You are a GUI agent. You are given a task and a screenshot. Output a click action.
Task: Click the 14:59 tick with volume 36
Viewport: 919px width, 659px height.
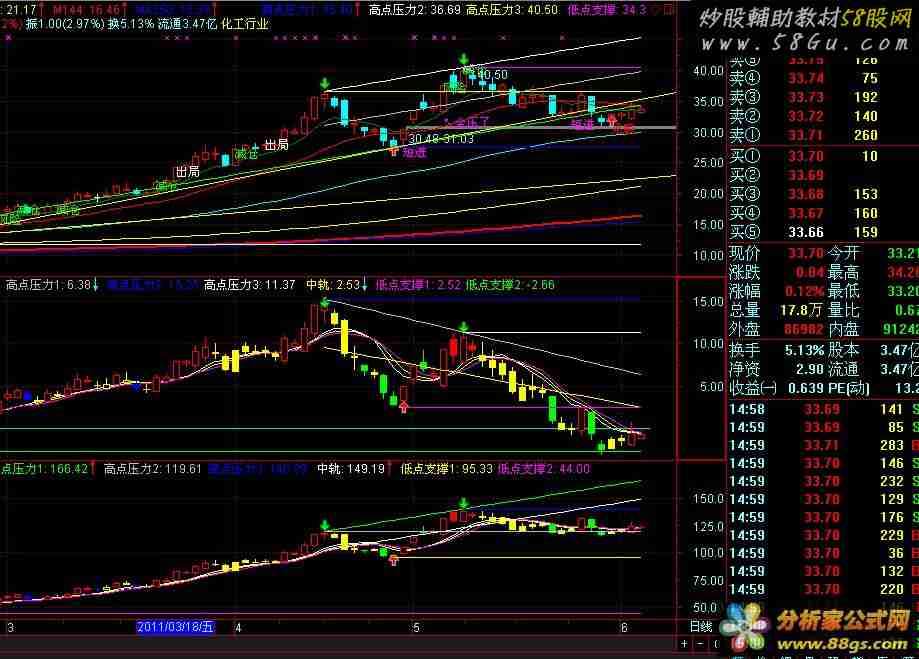tap(823, 553)
